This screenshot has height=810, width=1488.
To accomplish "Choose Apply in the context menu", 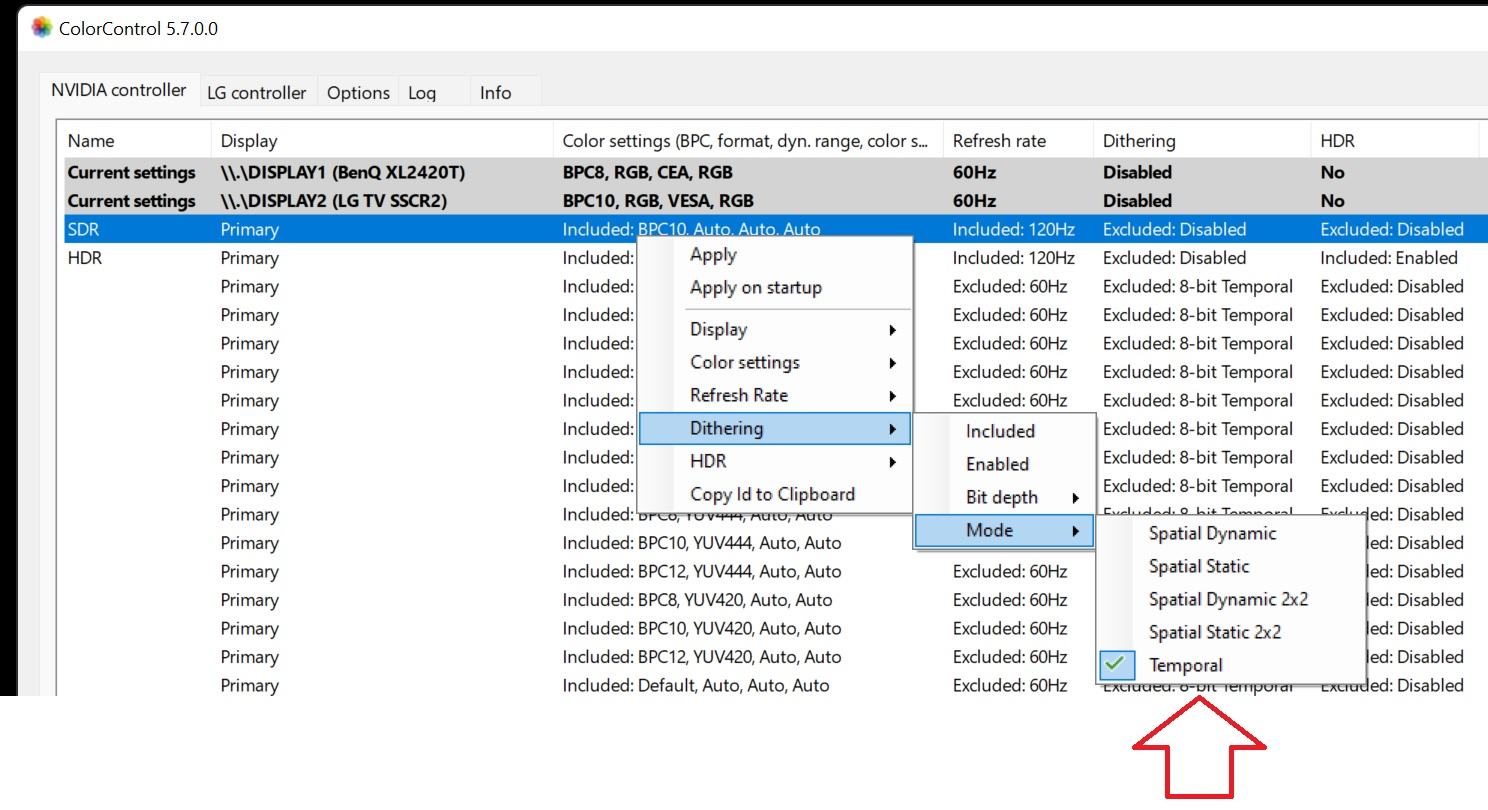I will tap(775, 255).
